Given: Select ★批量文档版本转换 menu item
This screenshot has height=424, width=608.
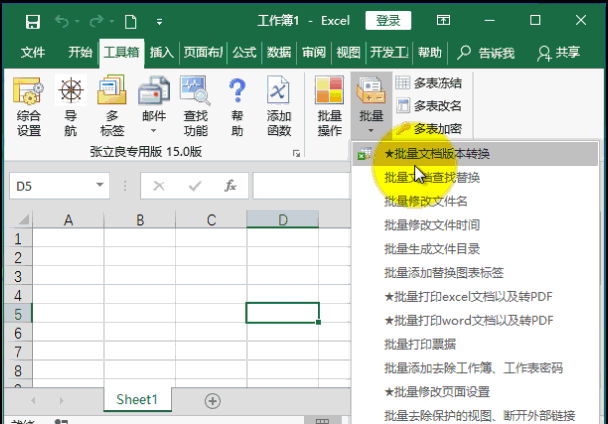Looking at the screenshot, I should tap(437, 154).
